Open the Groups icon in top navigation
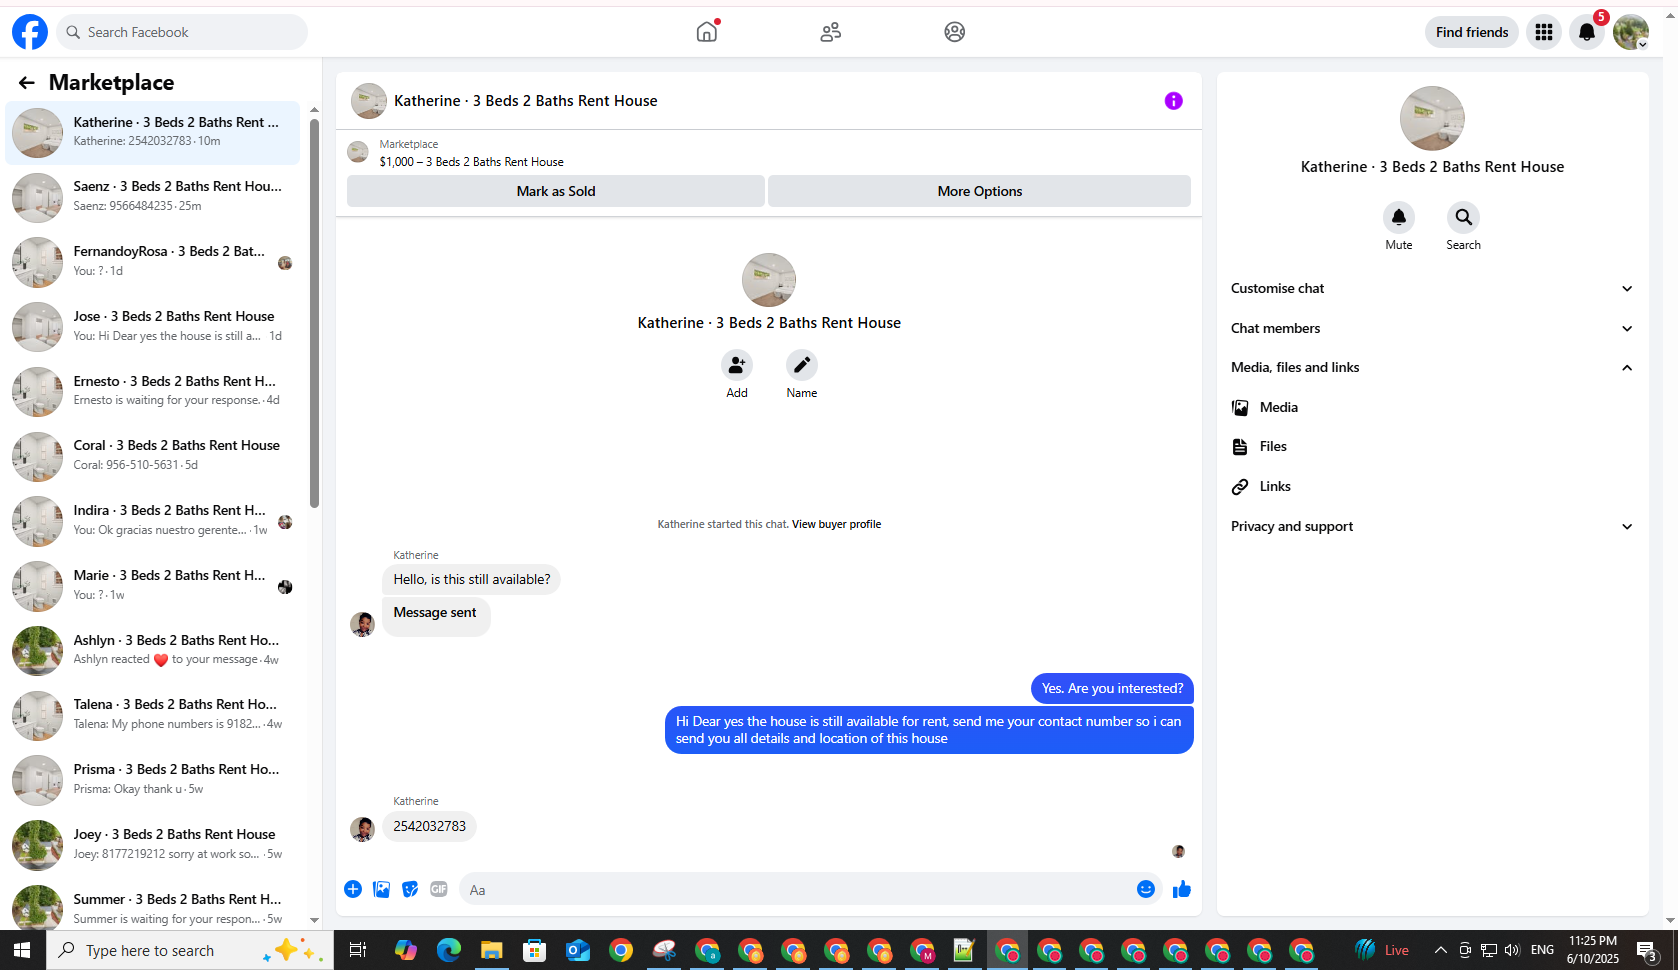This screenshot has width=1678, height=970. 955,32
